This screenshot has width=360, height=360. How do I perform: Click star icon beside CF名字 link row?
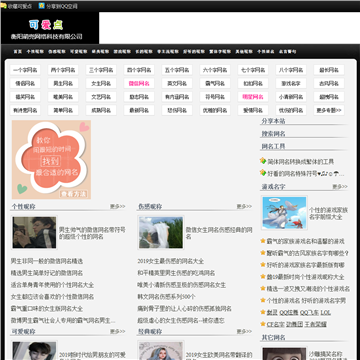(x=263, y=324)
